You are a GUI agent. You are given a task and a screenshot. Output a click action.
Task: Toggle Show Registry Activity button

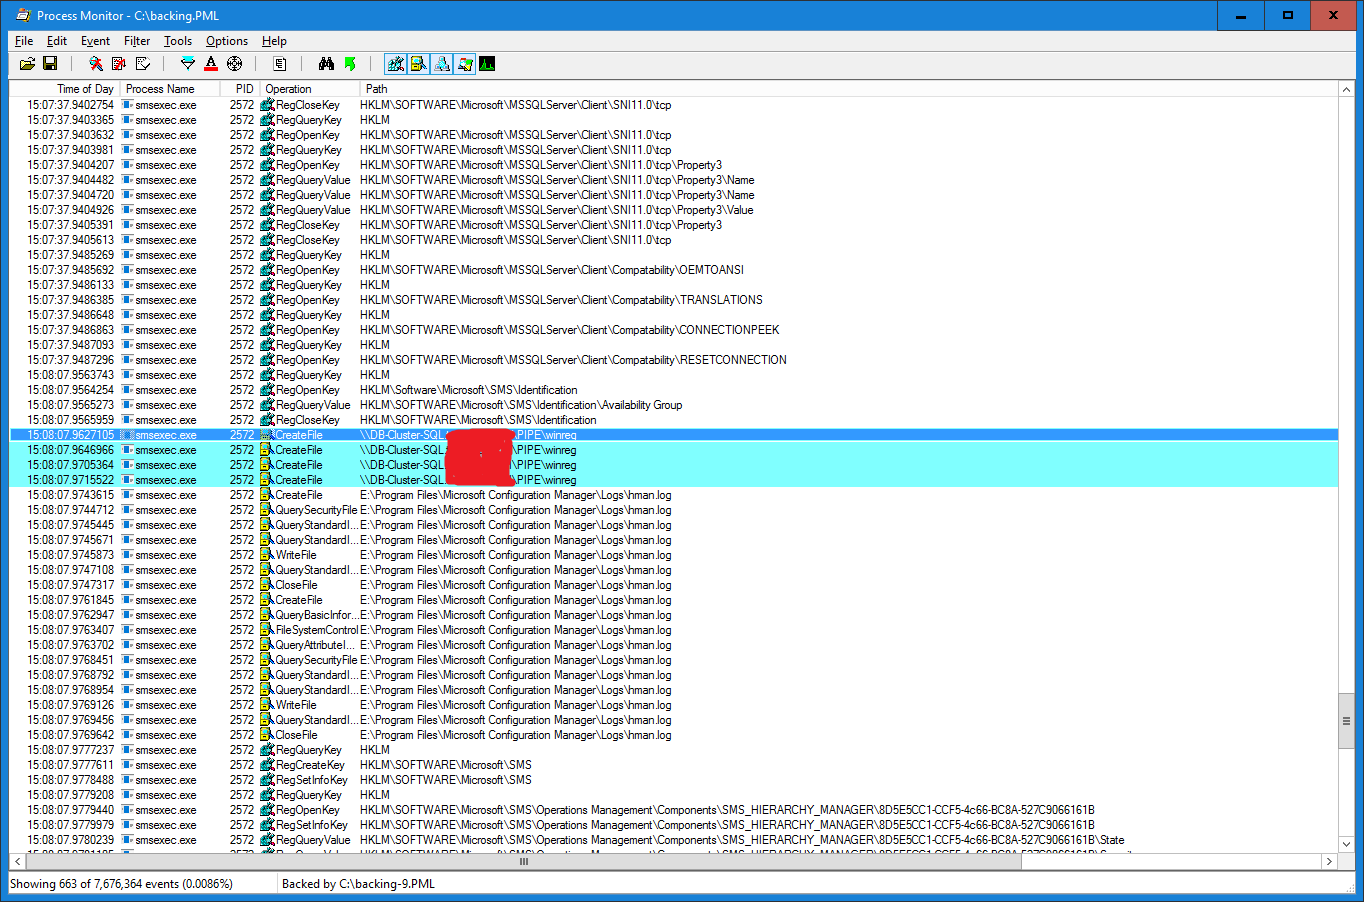point(396,64)
